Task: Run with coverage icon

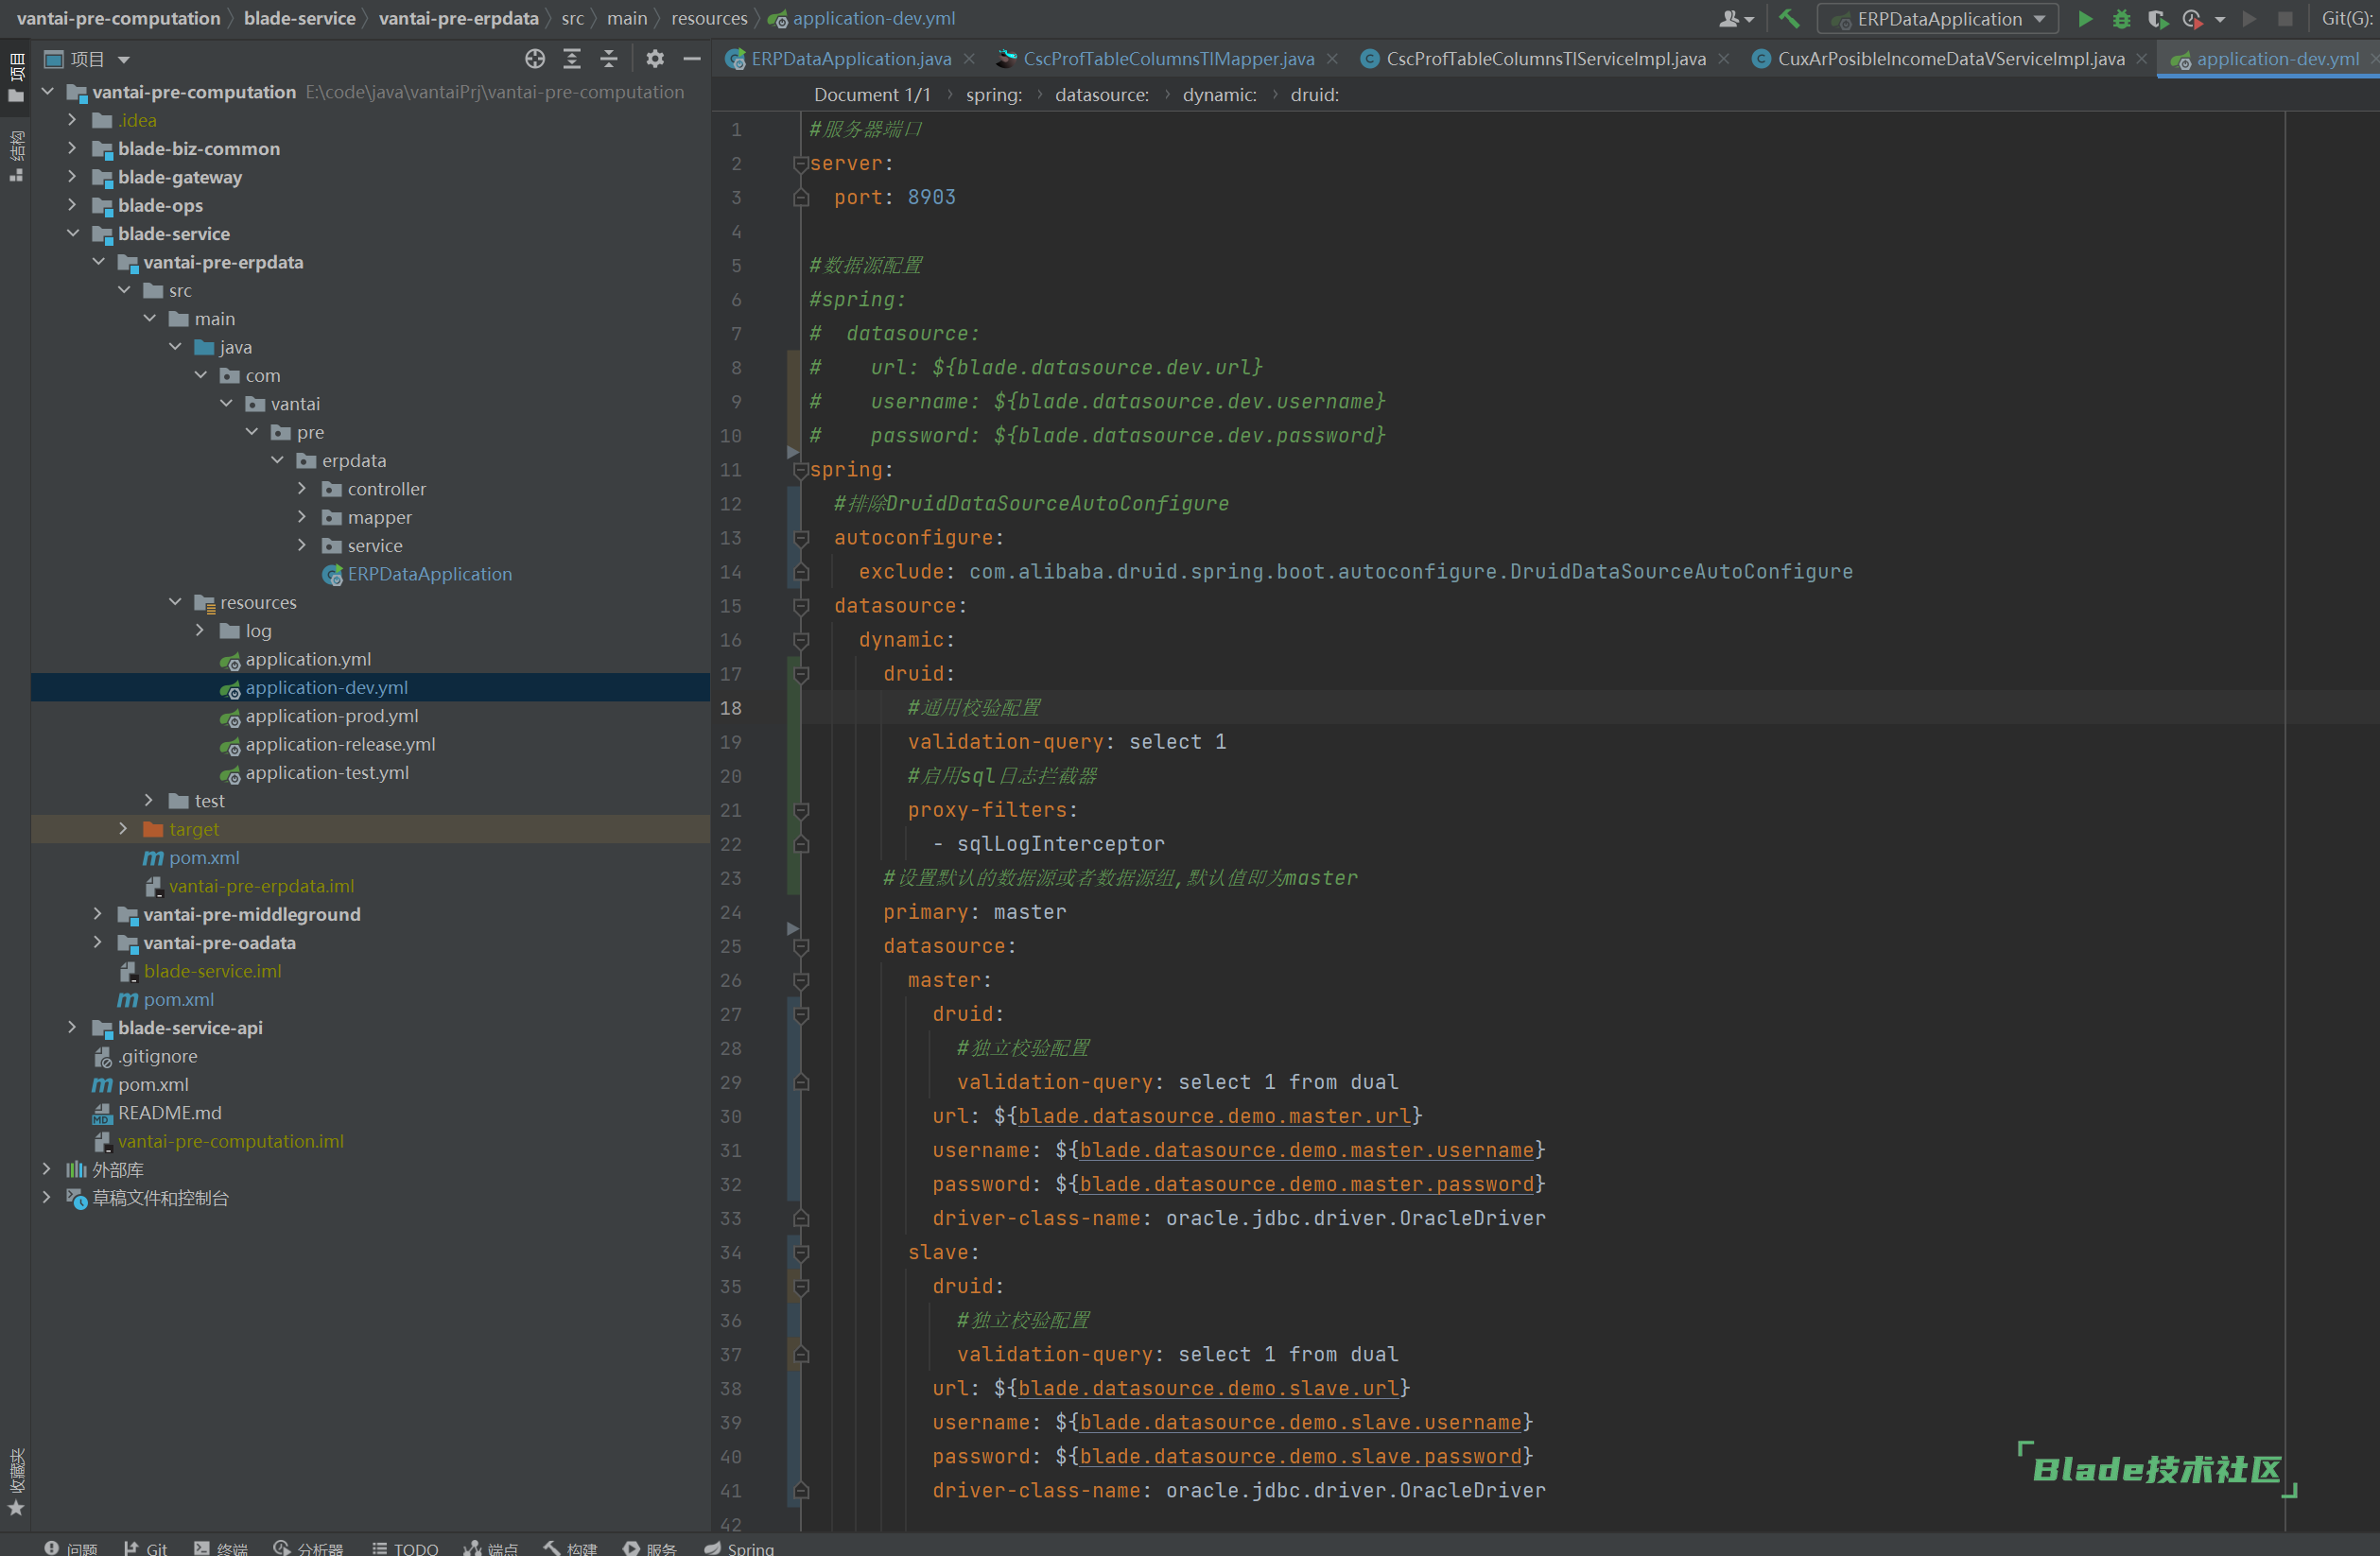Action: [2157, 19]
